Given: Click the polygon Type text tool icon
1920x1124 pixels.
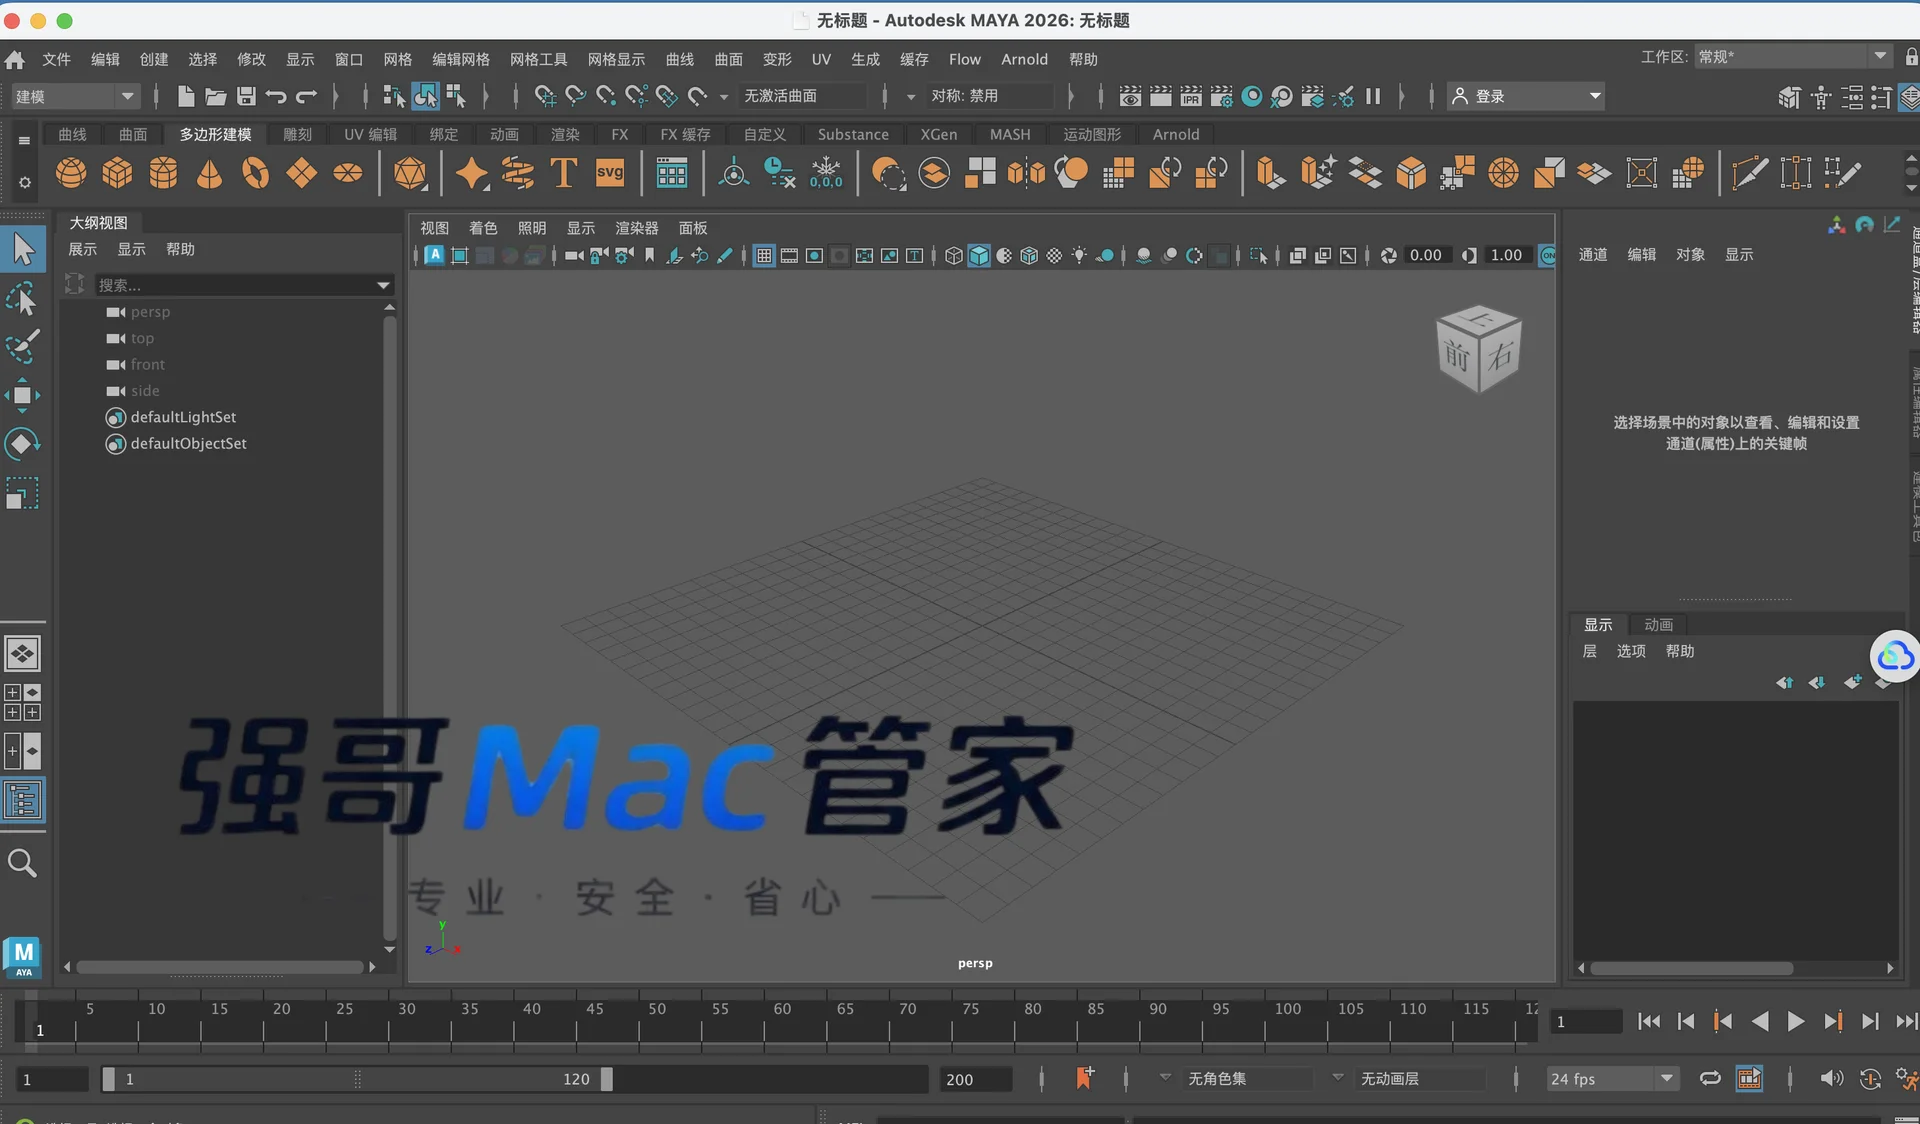Looking at the screenshot, I should pos(564,173).
